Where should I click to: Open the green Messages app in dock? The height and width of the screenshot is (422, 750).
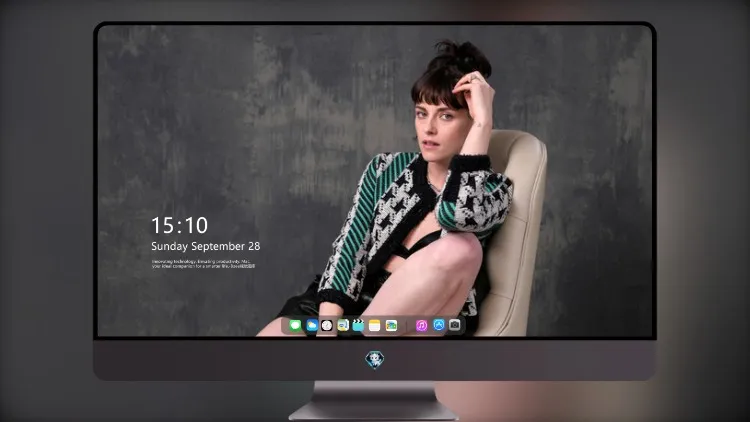pyautogui.click(x=295, y=325)
